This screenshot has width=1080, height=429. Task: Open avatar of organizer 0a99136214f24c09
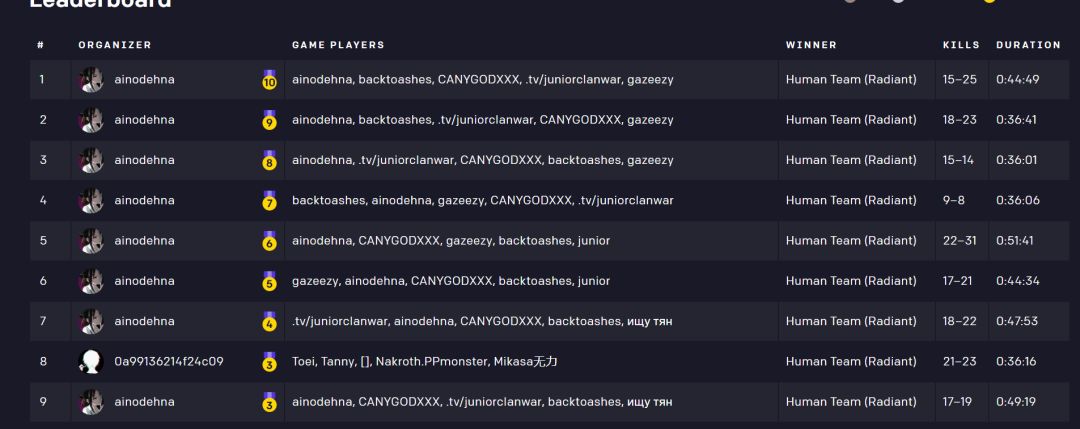(x=91, y=362)
